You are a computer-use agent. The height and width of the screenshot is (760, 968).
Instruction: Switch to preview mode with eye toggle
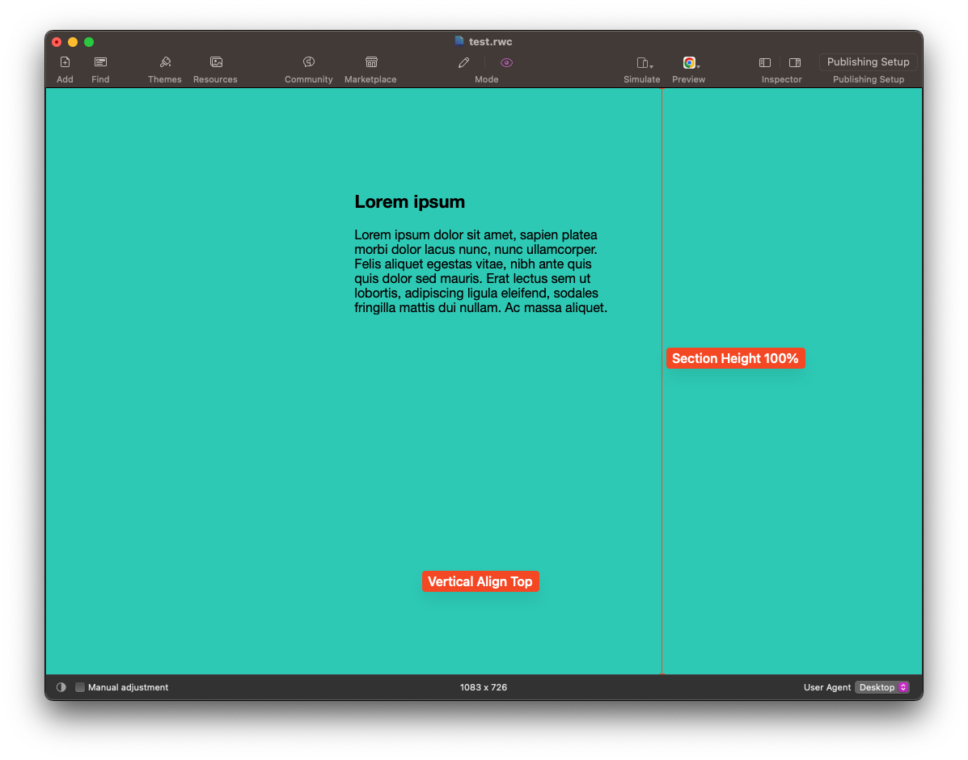pos(506,61)
